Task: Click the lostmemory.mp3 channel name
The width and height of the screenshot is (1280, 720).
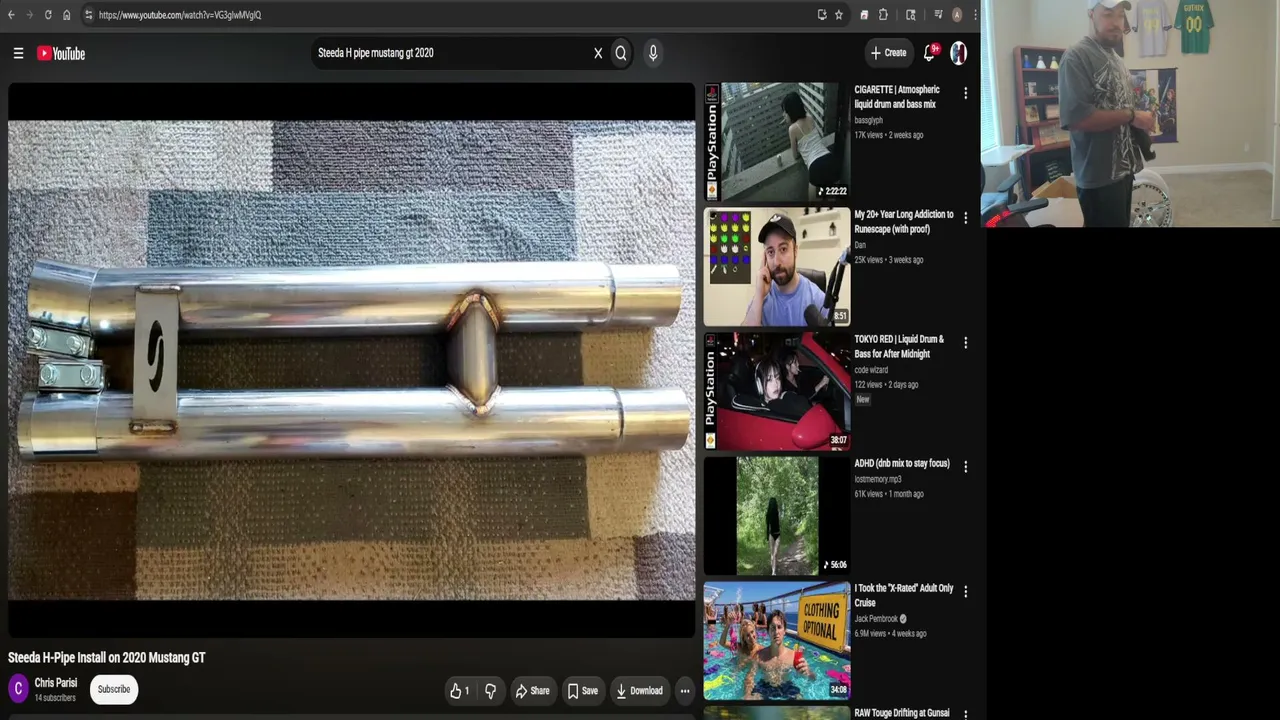Action: click(x=877, y=479)
